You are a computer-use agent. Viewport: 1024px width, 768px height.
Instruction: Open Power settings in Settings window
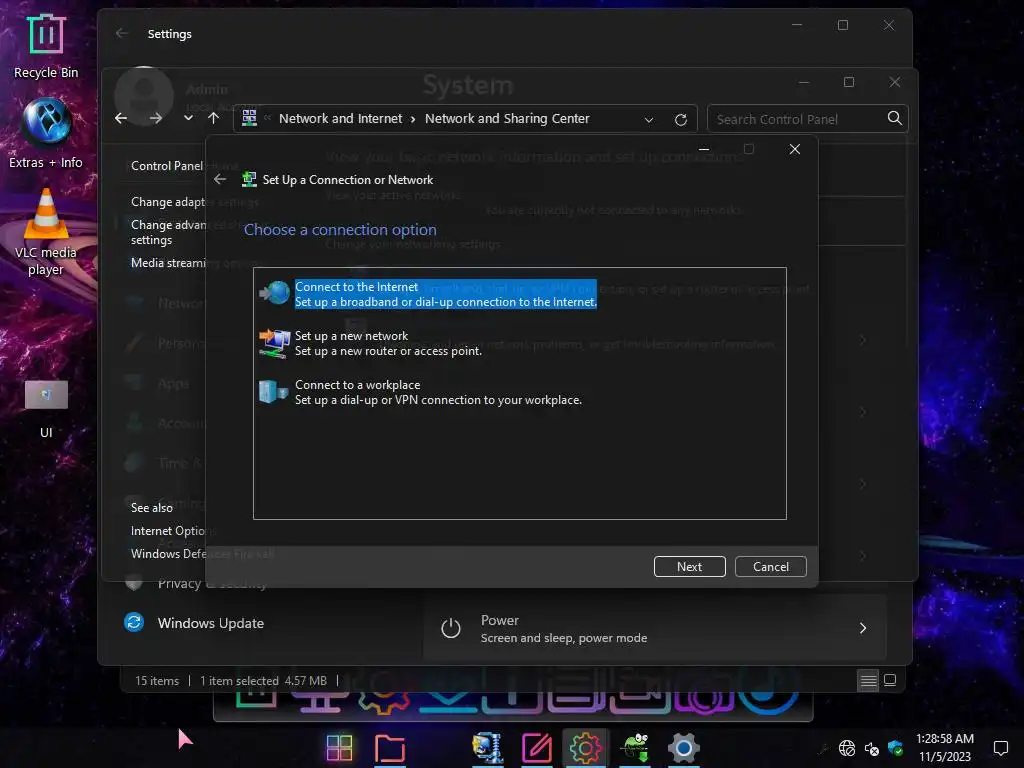[654, 628]
